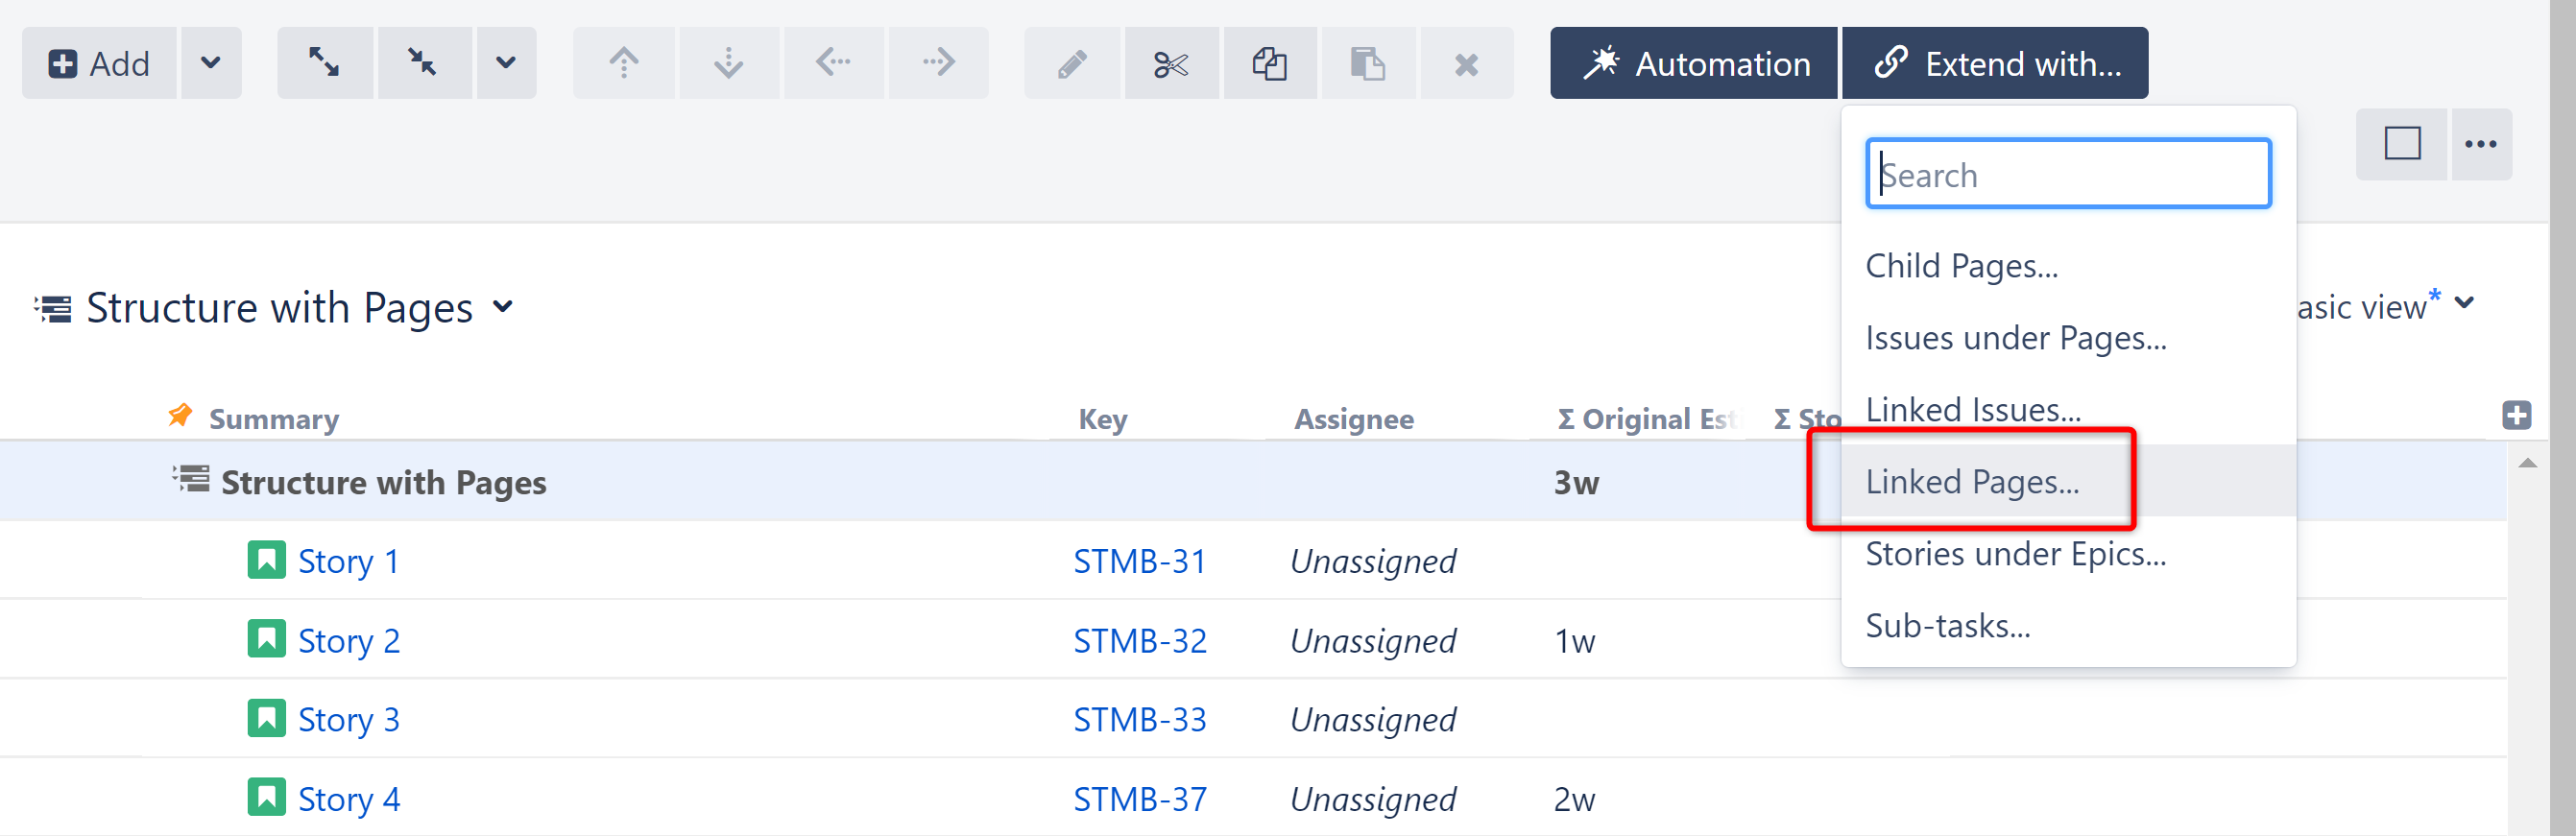Toggle the panel layout square button
Viewport: 2576px width, 836px height.
[x=2402, y=144]
